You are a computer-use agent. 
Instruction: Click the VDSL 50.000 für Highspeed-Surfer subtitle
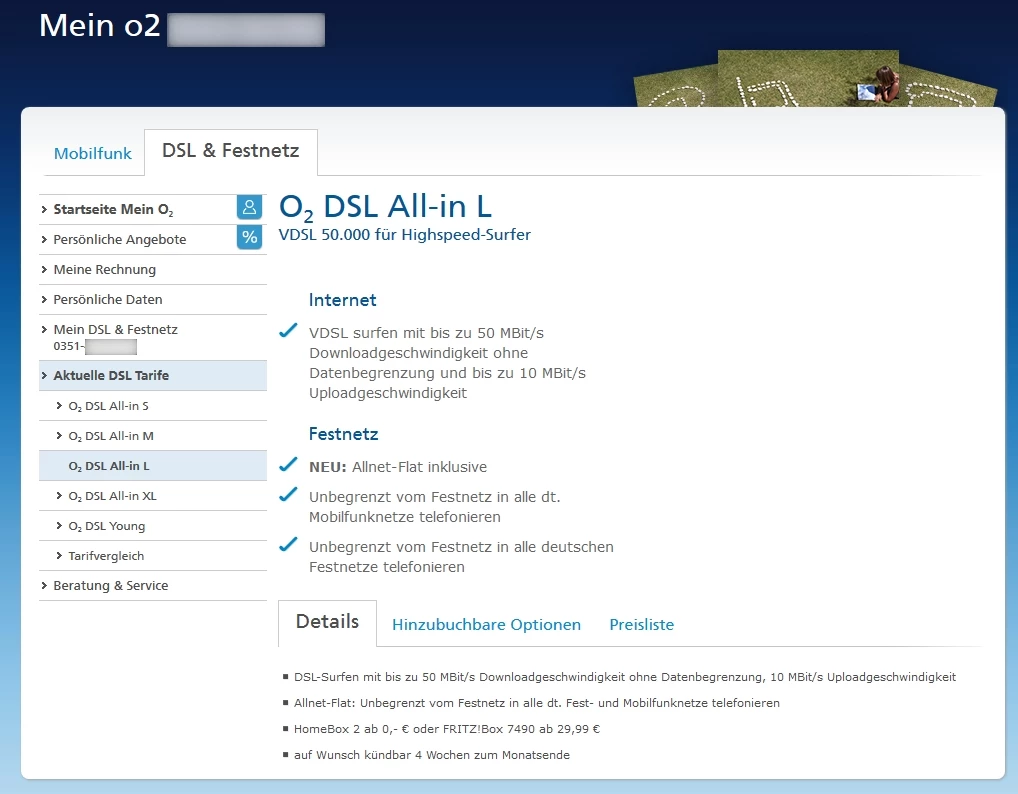(x=404, y=235)
